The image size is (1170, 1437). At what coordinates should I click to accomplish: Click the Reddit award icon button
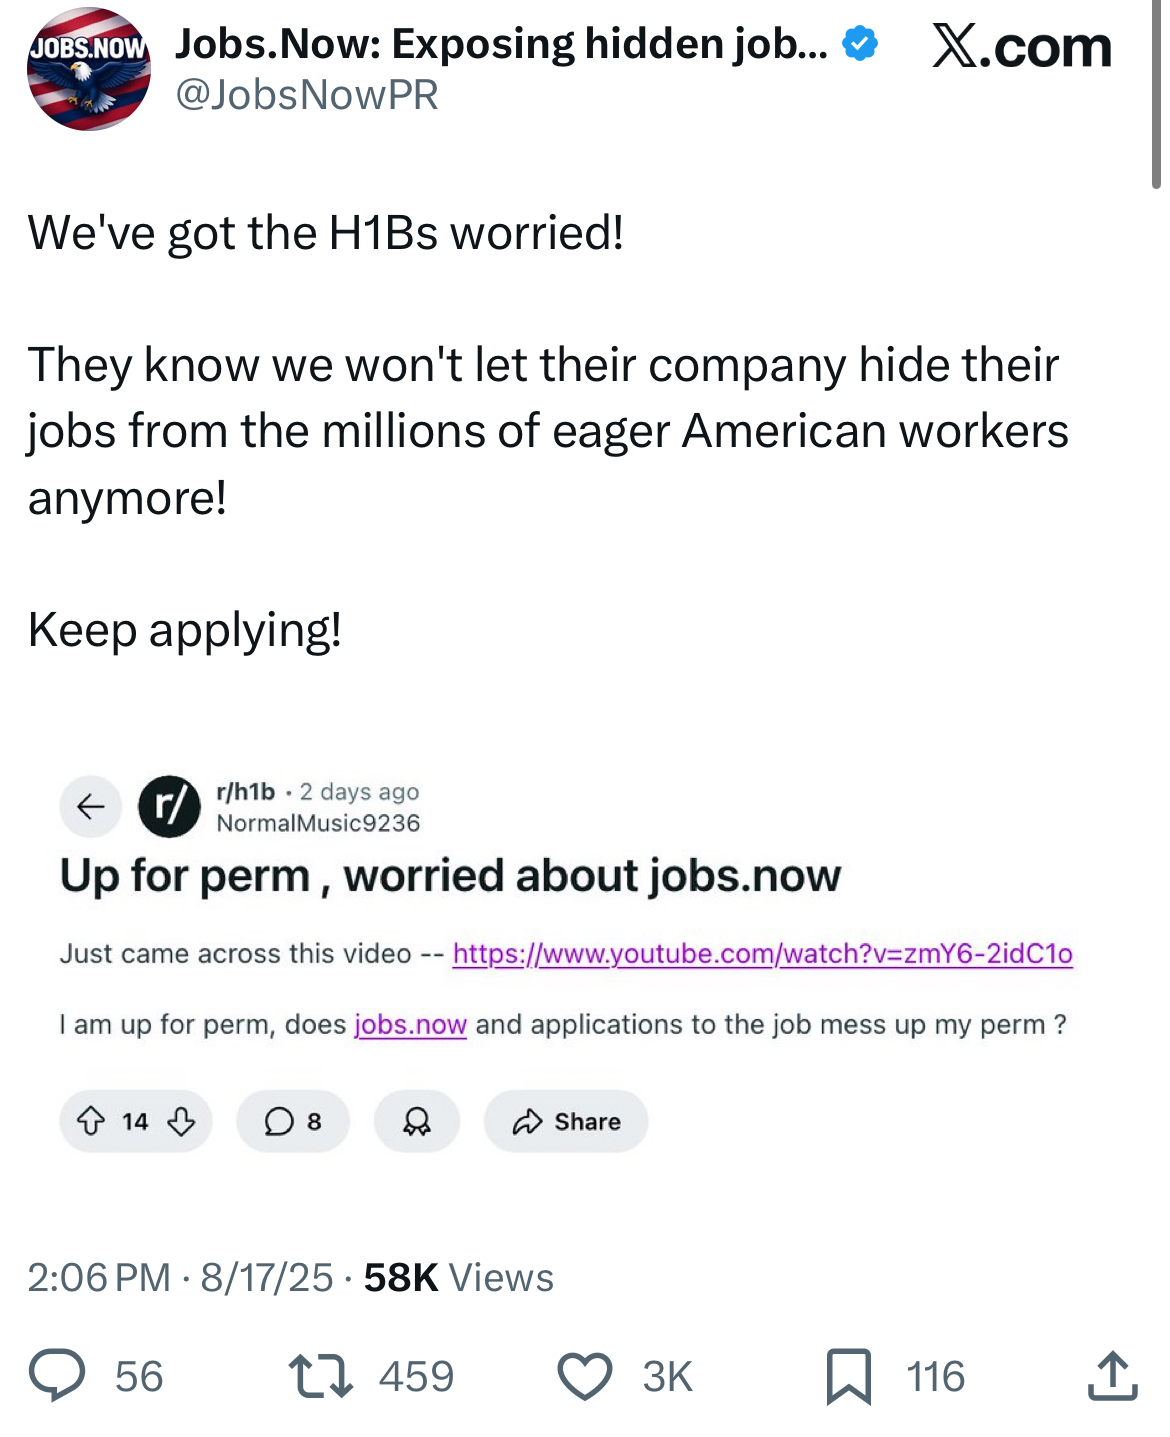(x=416, y=1122)
